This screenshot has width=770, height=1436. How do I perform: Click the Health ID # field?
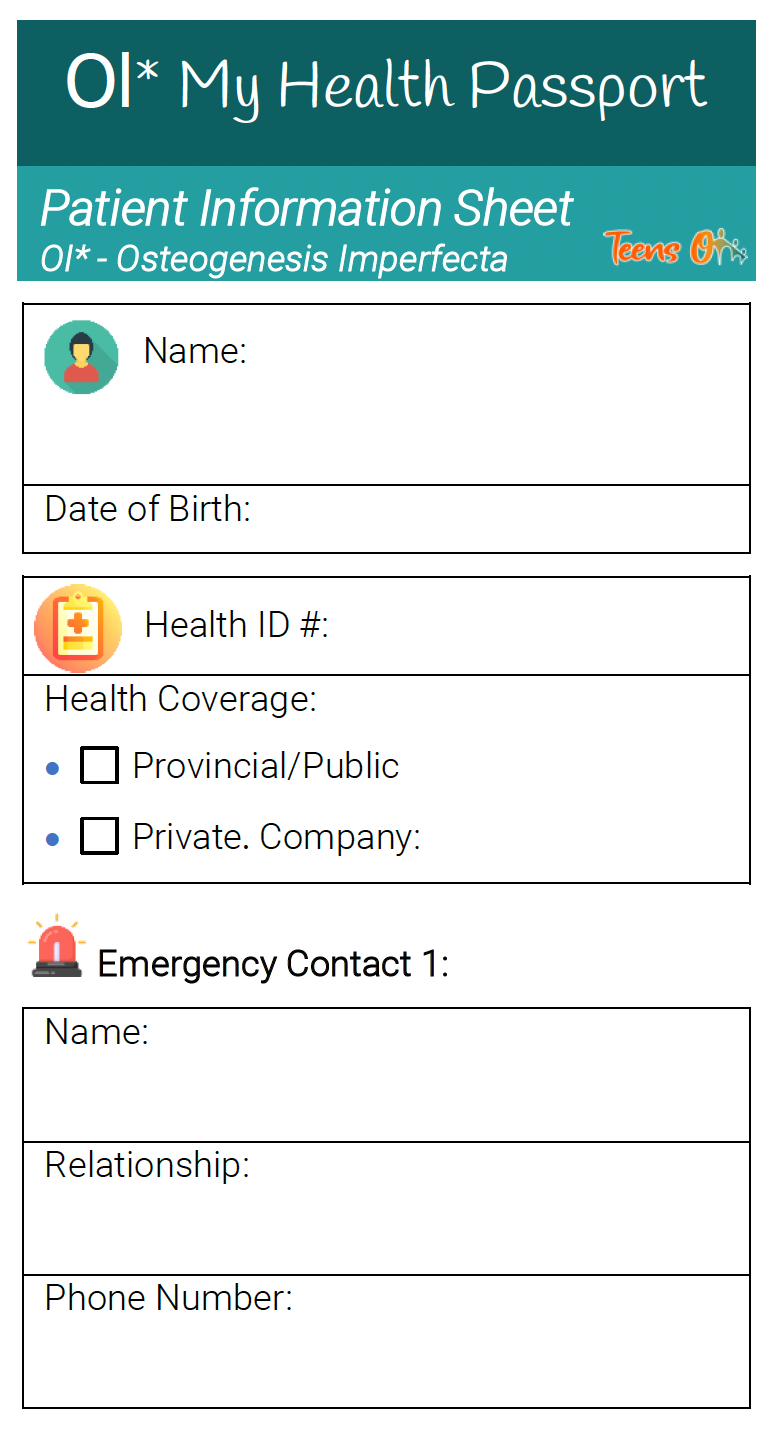[530, 626]
